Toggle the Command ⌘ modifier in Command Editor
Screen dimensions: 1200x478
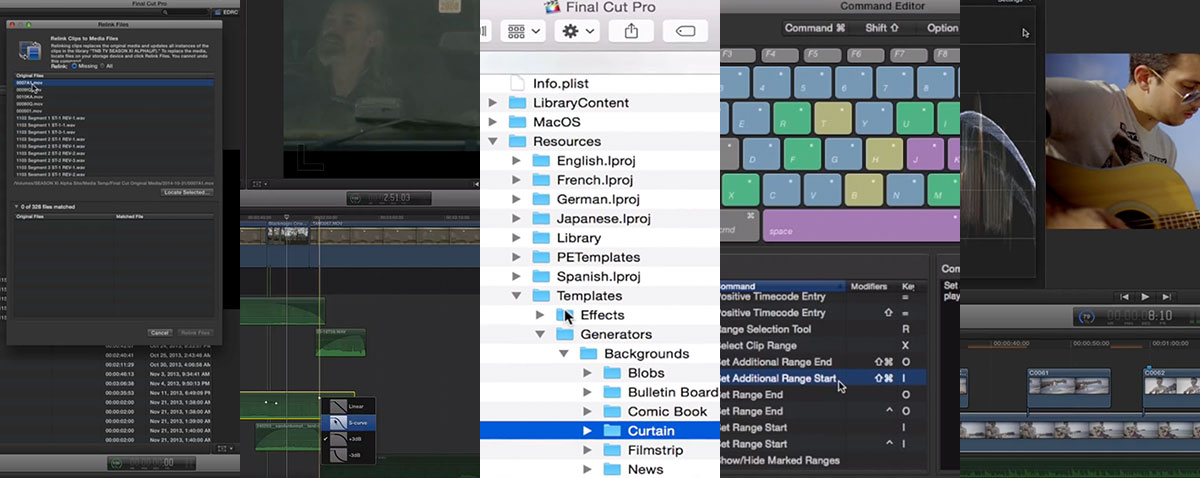pos(815,28)
